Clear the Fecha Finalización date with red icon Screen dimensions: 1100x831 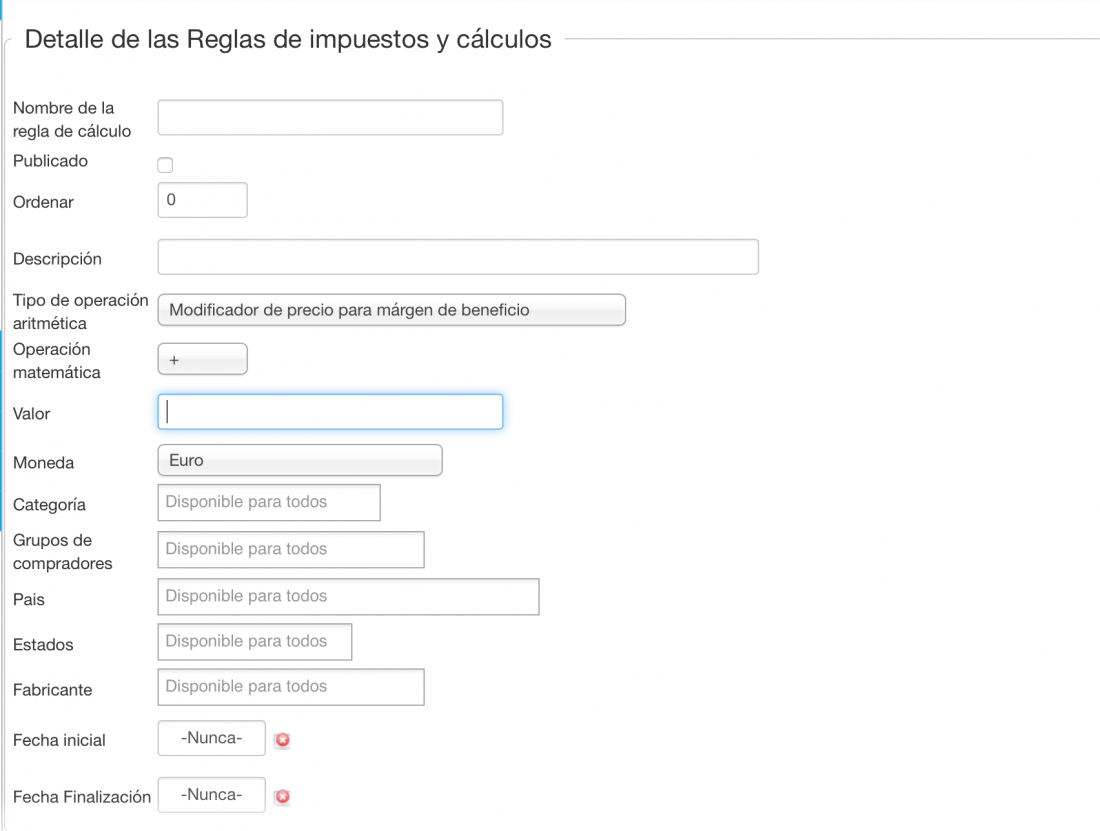(x=283, y=797)
